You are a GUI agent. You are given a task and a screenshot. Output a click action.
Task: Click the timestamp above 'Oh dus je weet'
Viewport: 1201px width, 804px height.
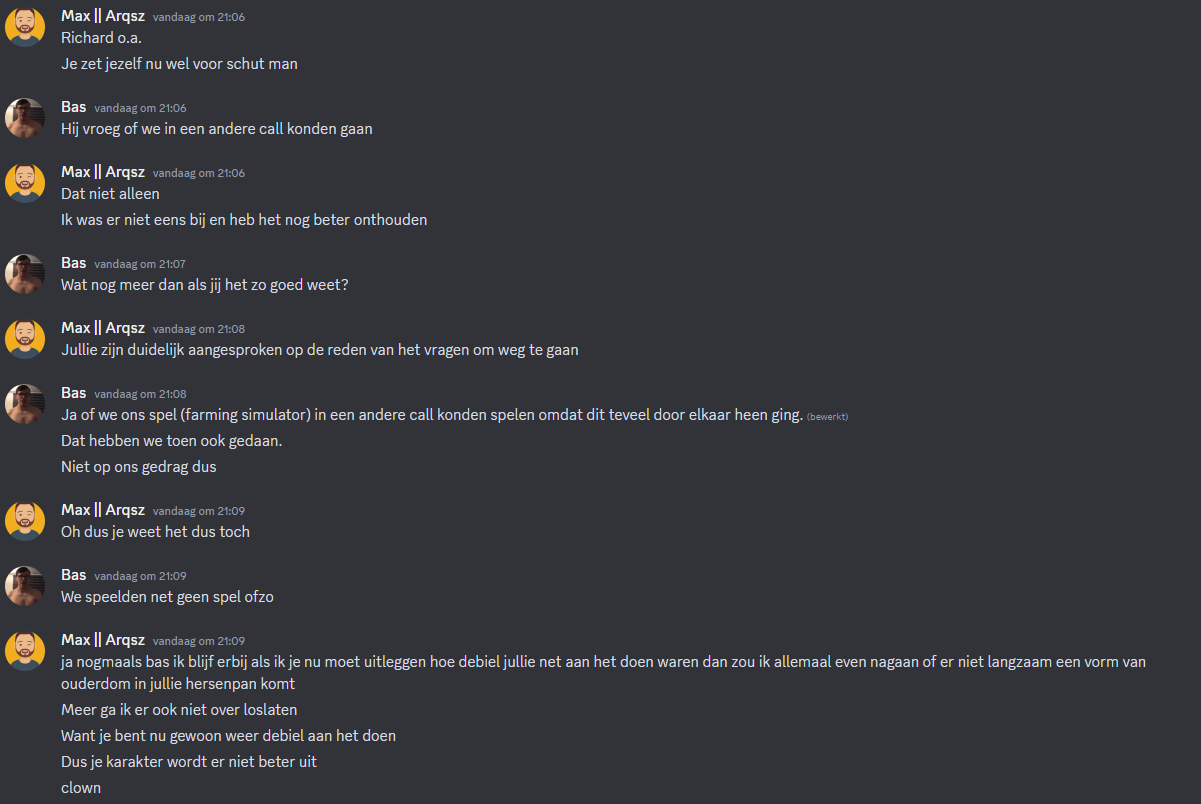click(x=198, y=511)
